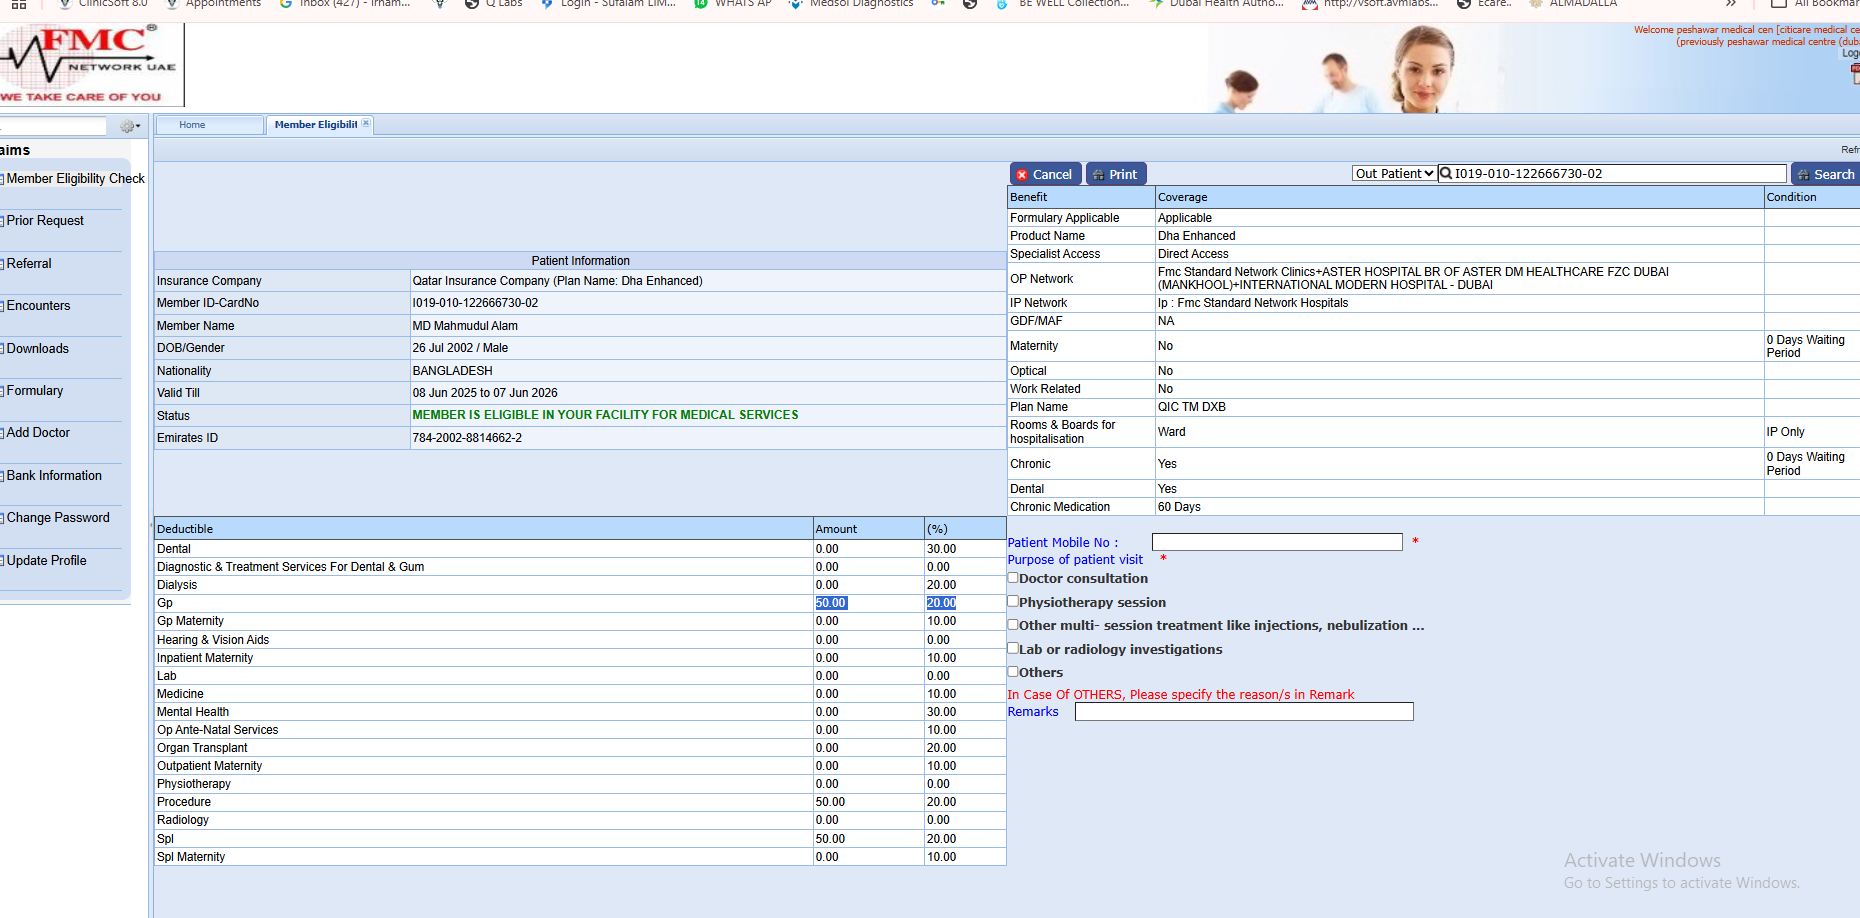The width and height of the screenshot is (1860, 918).
Task: Close the Member Eligibility tab
Action: pos(366,124)
